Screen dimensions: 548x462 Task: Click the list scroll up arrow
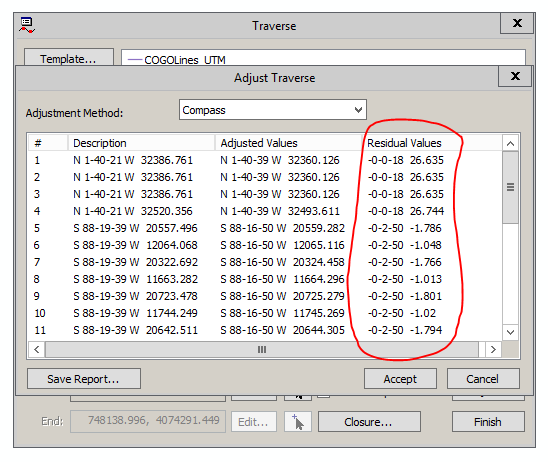[x=510, y=143]
